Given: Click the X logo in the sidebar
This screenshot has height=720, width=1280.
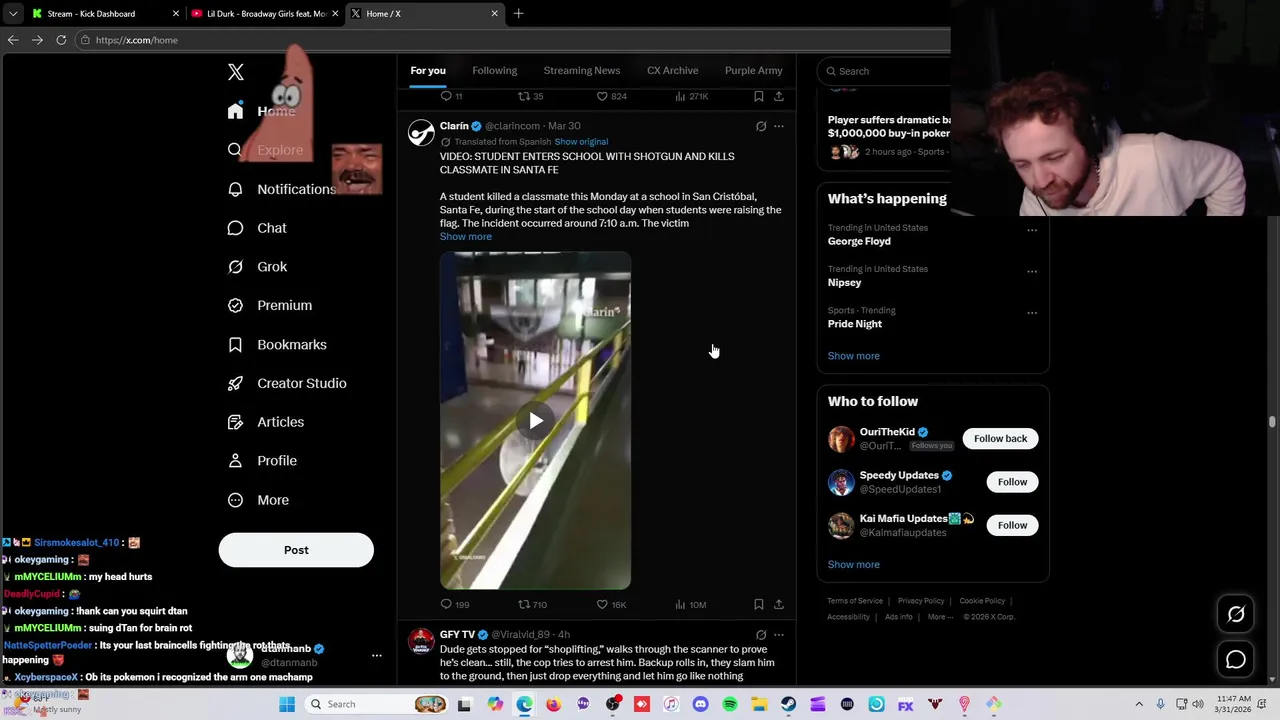Looking at the screenshot, I should tap(236, 72).
